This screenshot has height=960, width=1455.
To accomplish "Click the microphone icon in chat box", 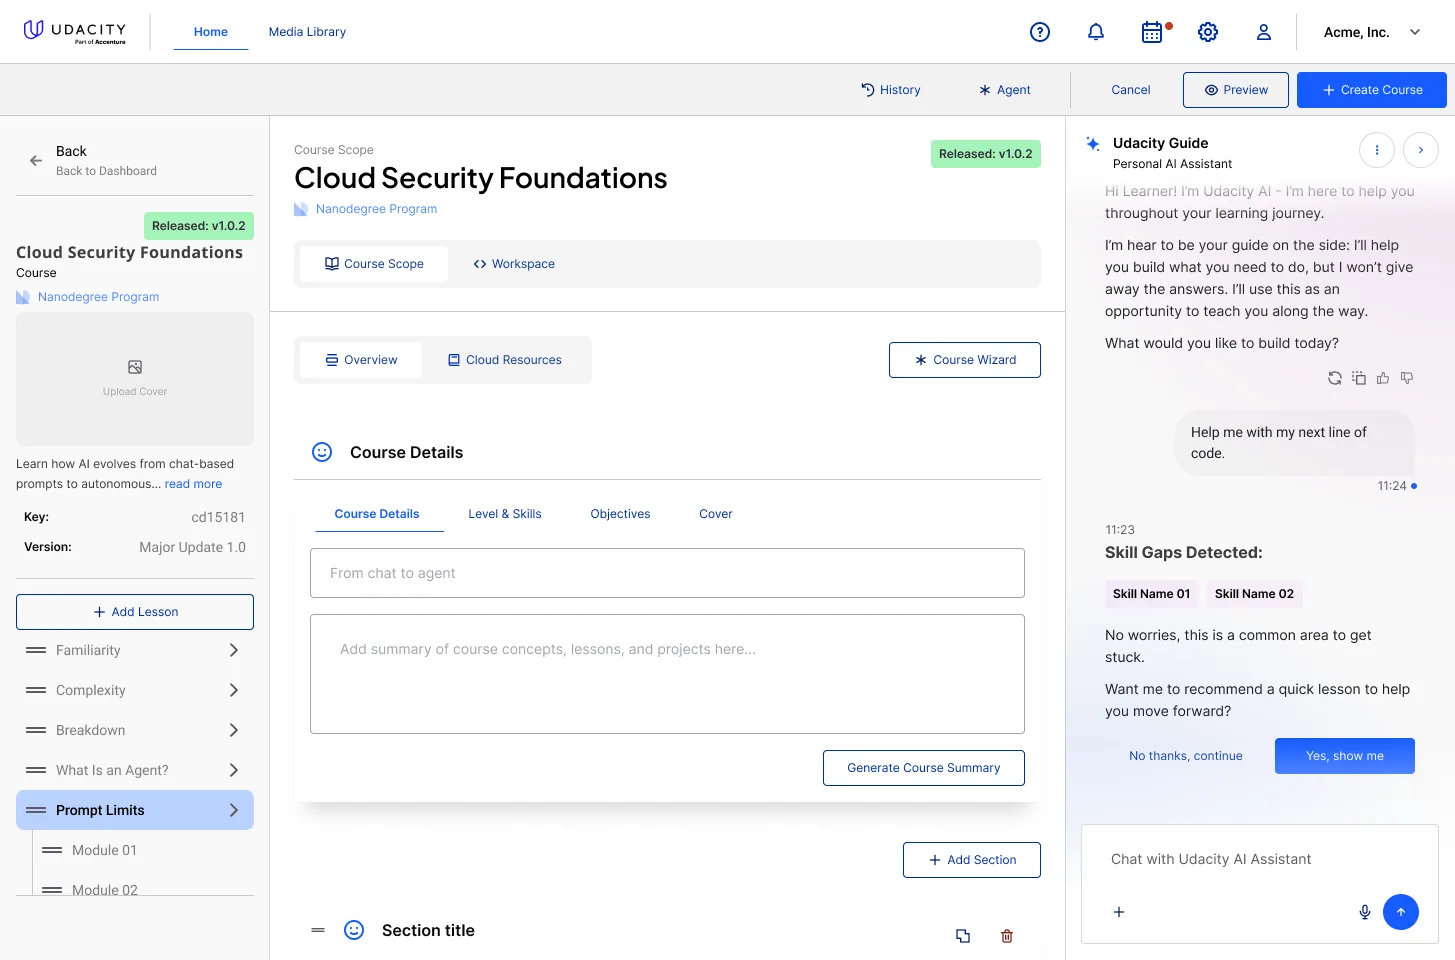I will pos(1365,912).
